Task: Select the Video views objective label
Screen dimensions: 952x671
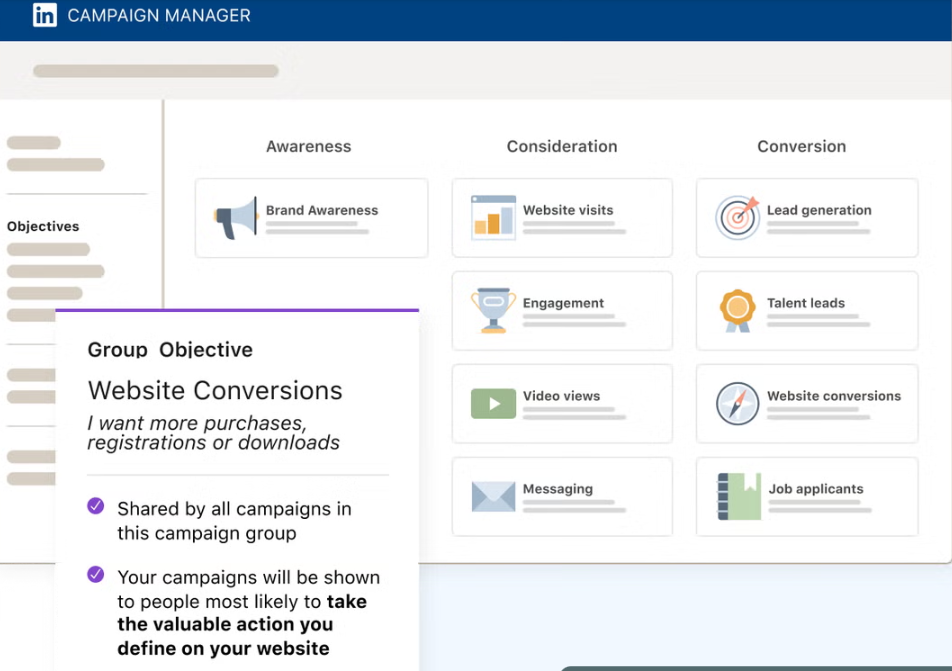Action: point(561,396)
